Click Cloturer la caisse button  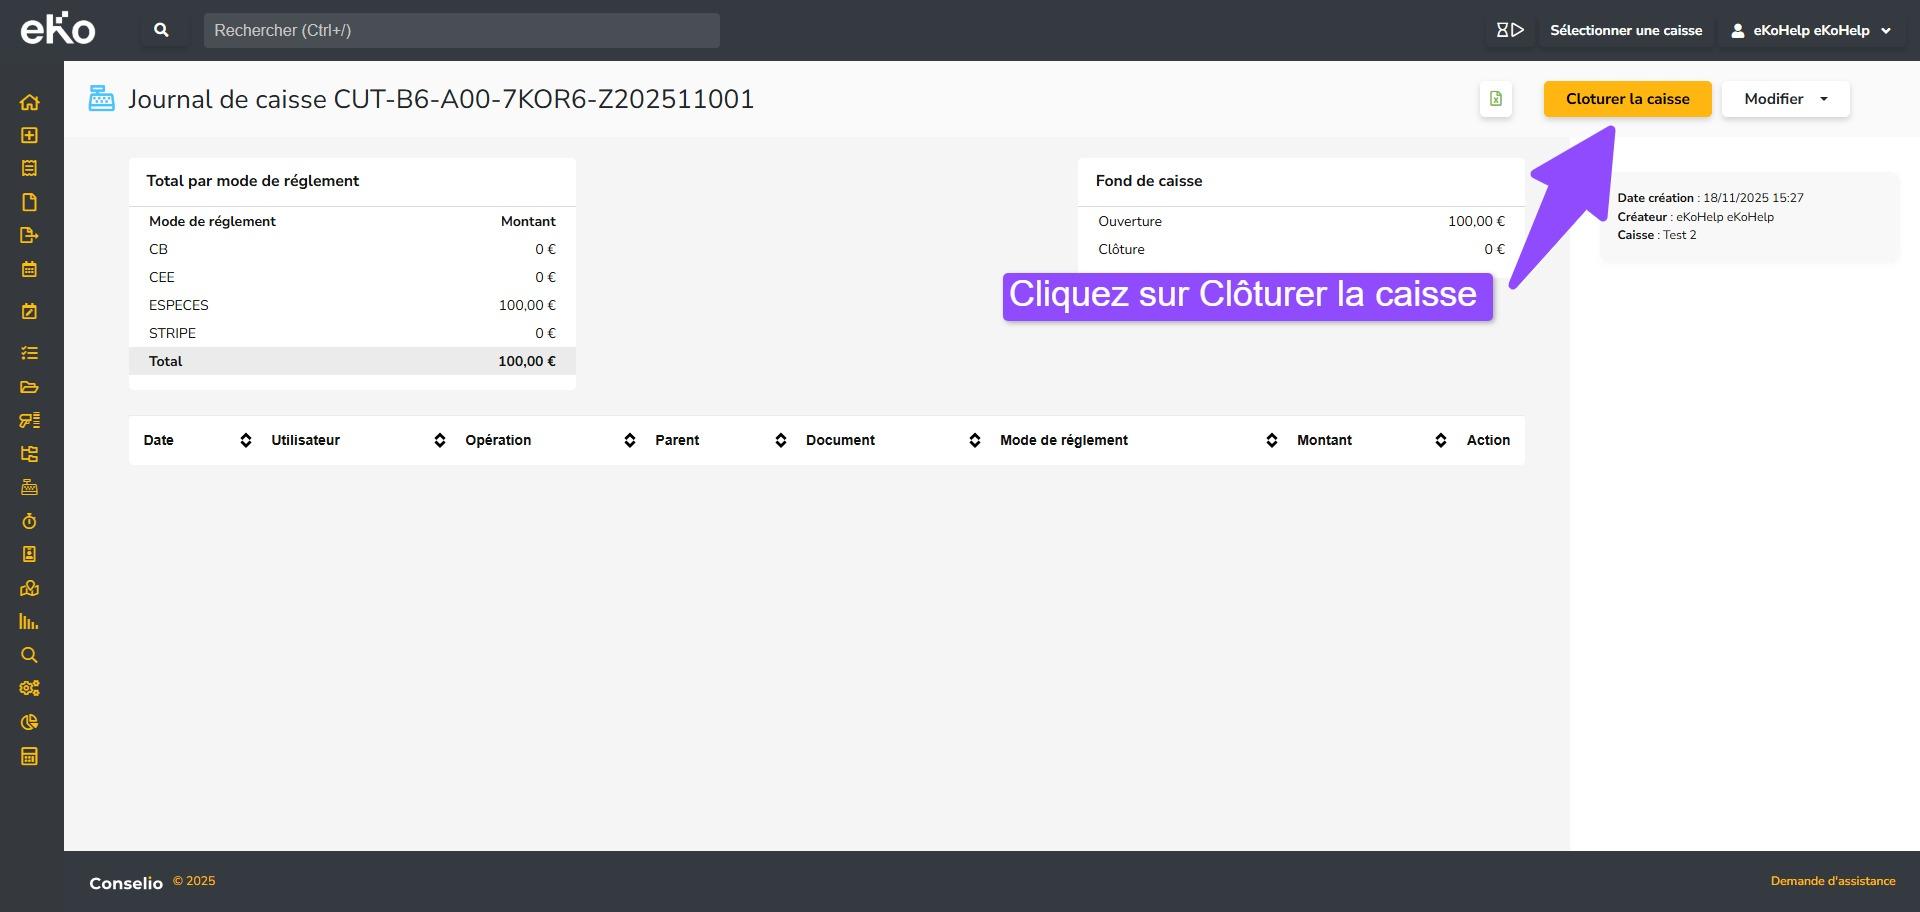coord(1627,99)
